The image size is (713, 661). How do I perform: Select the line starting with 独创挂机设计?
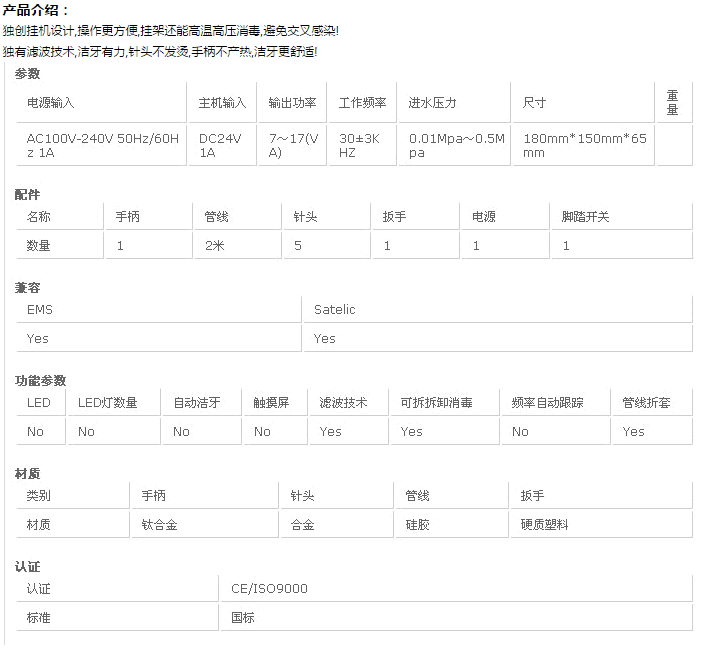click(171, 31)
